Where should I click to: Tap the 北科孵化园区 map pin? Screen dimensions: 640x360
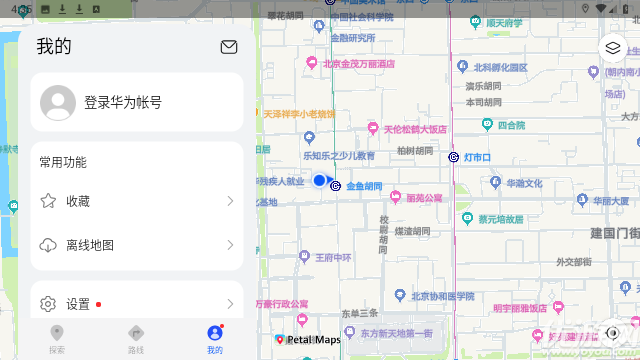click(462, 67)
